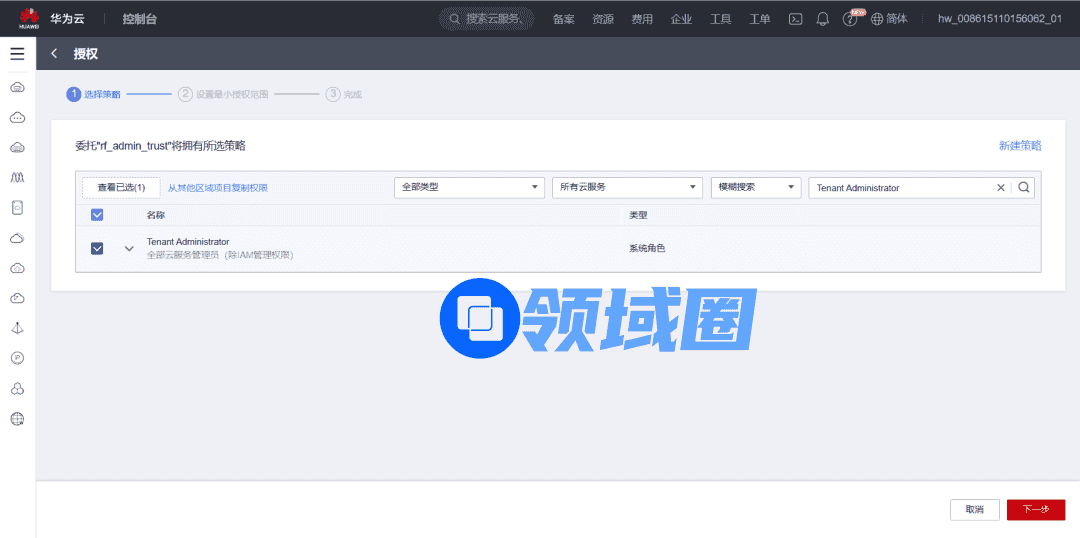Open the 工单 menu in the top bar
This screenshot has width=1080, height=538.
tap(760, 19)
